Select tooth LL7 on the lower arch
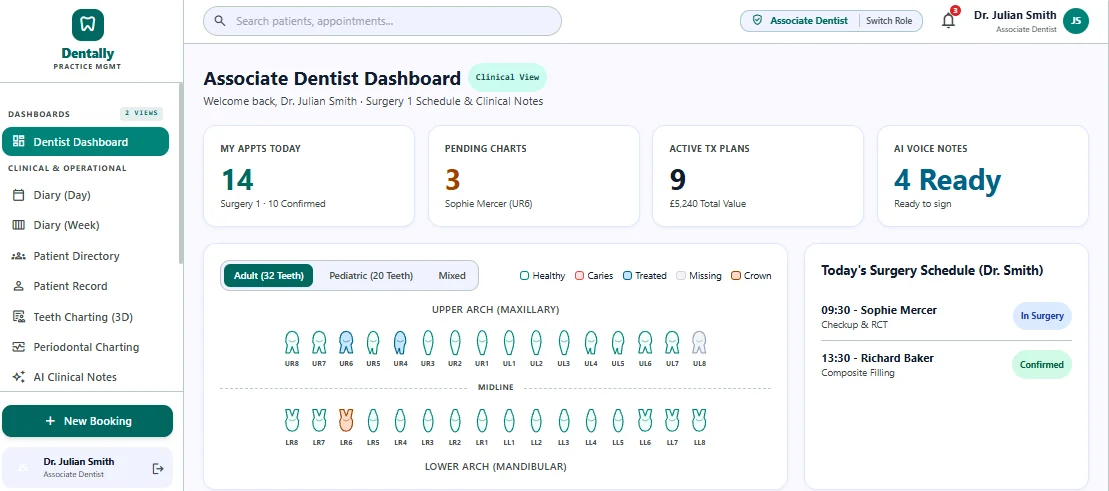 [672, 420]
